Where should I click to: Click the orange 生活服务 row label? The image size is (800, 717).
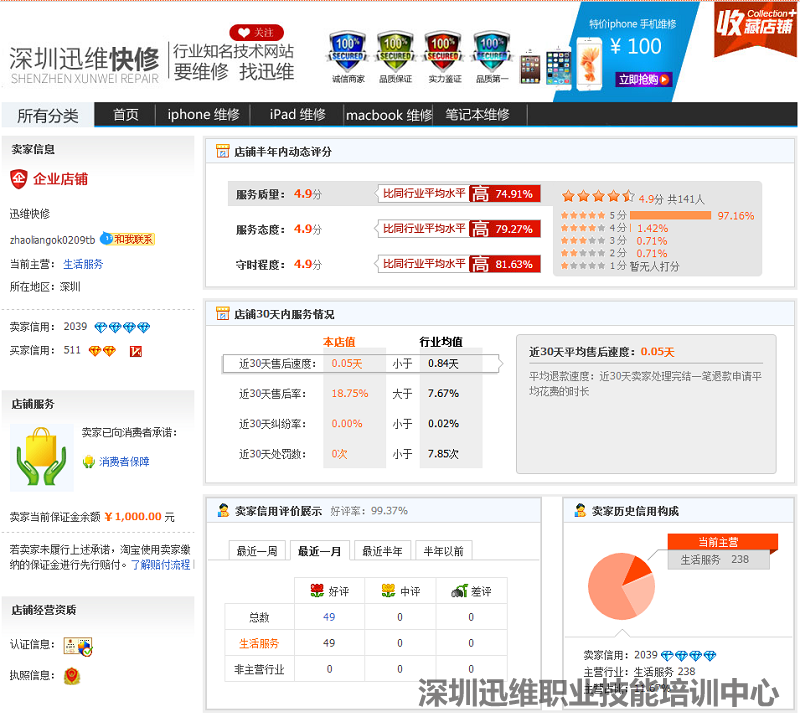point(259,643)
